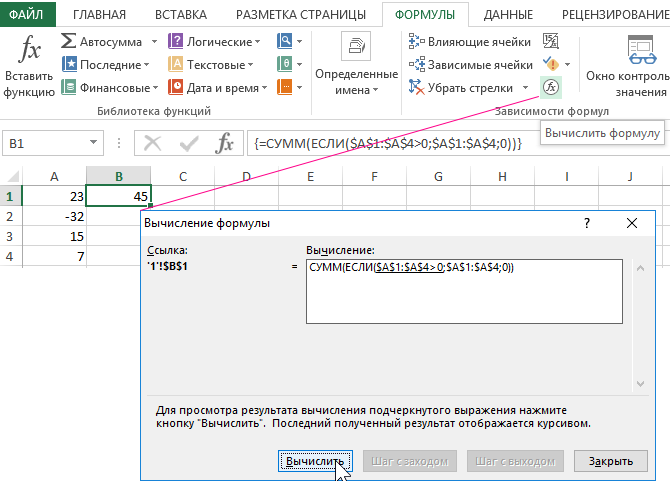Click the evaluation box scroll down arrow
Viewport: 670px width, 481px height.
coord(640,384)
